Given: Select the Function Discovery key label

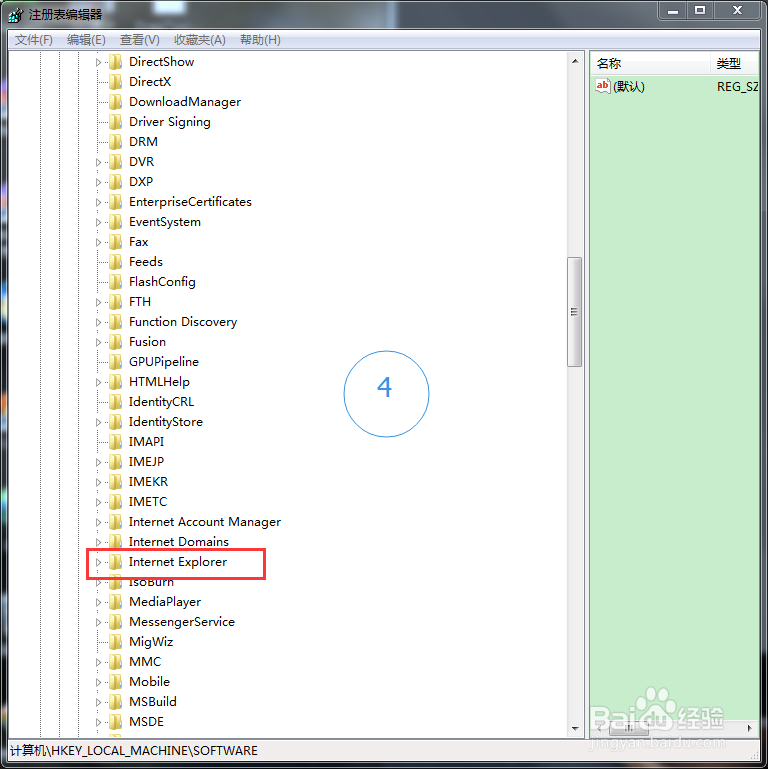Looking at the screenshot, I should (183, 322).
